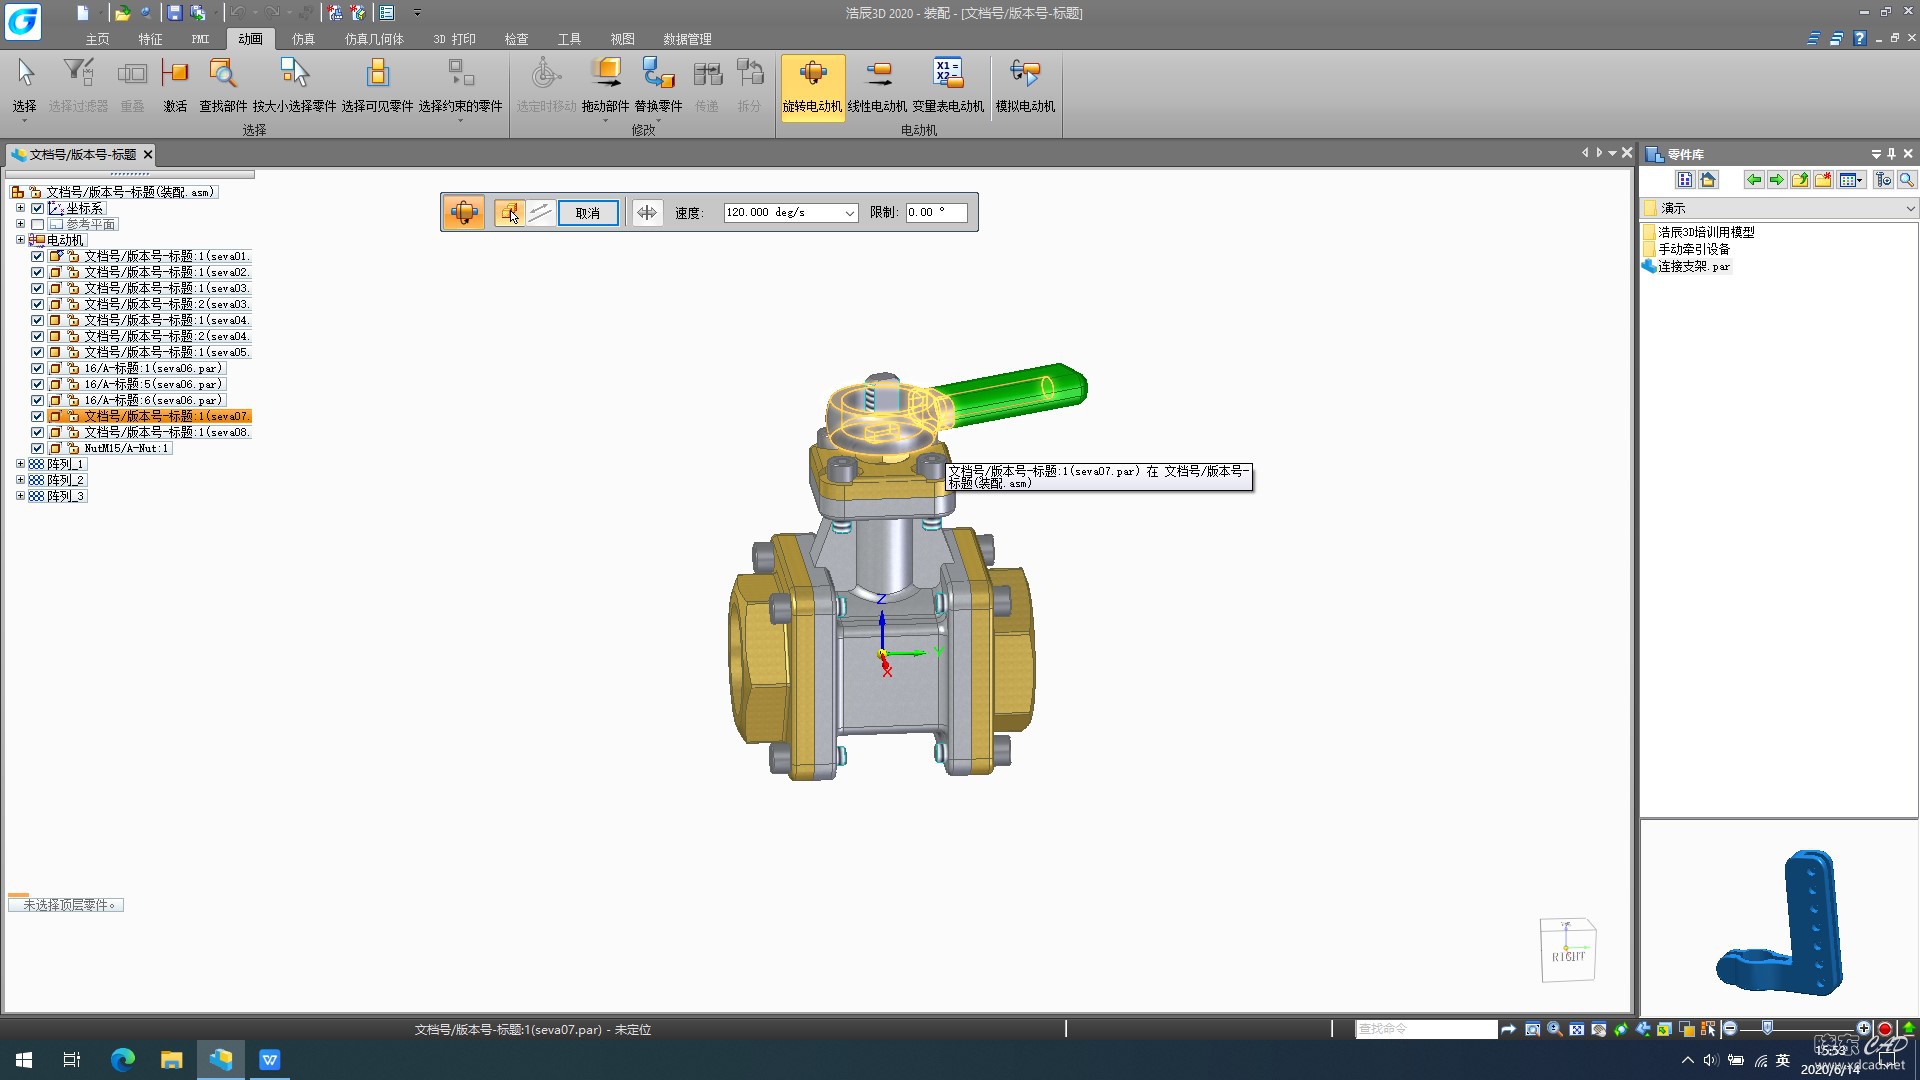Uncheck the seva05 part checkbox
Image resolution: width=1920 pixels, height=1080 pixels.
37,352
